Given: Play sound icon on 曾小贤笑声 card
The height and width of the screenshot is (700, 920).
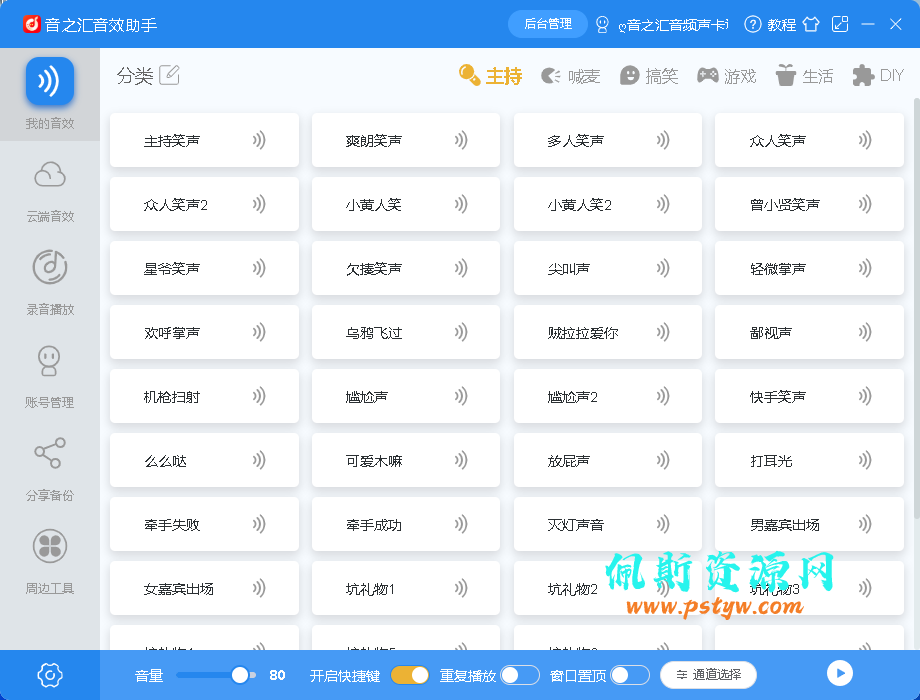Looking at the screenshot, I should click(x=864, y=204).
